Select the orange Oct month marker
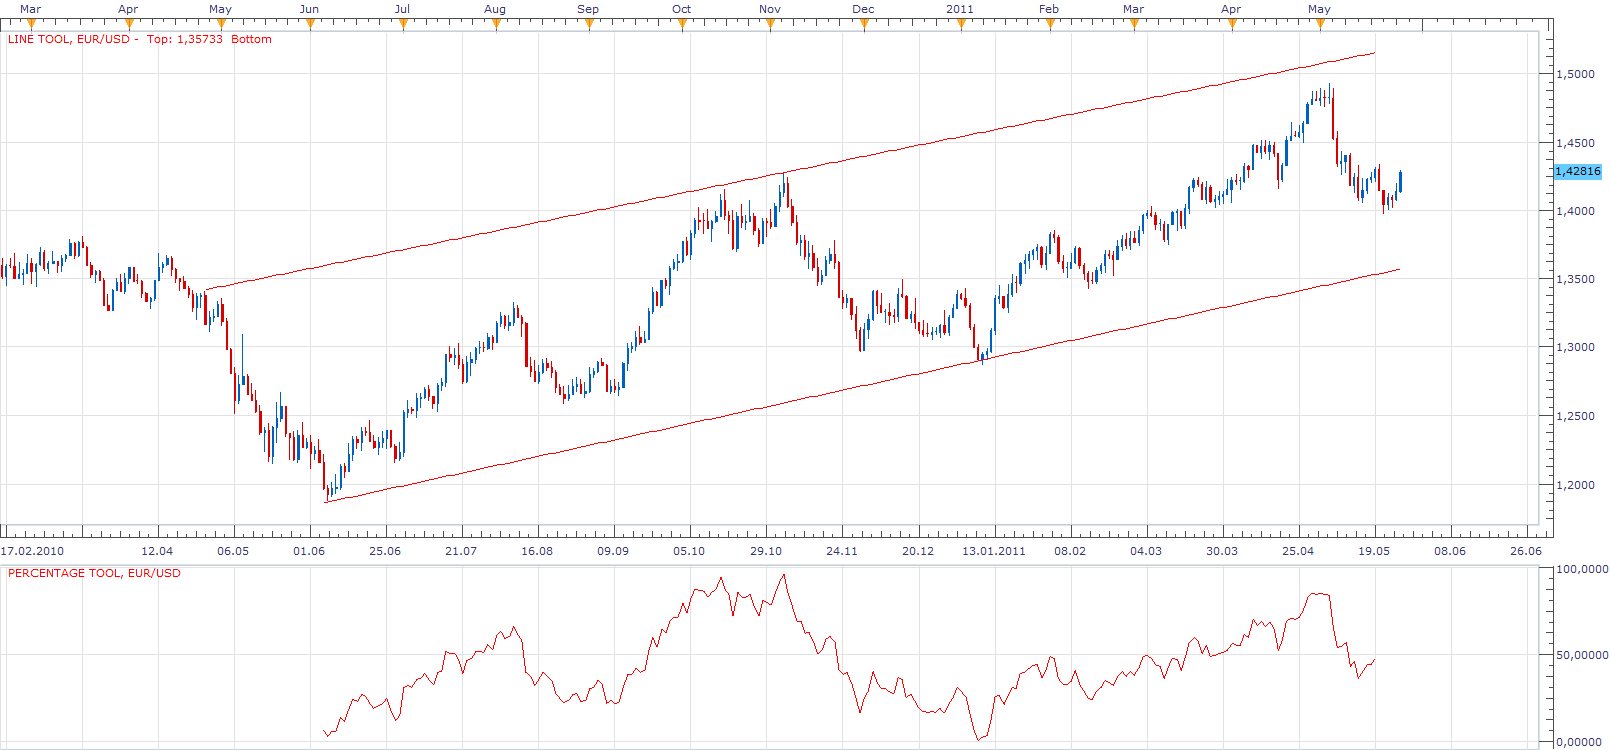 683,24
